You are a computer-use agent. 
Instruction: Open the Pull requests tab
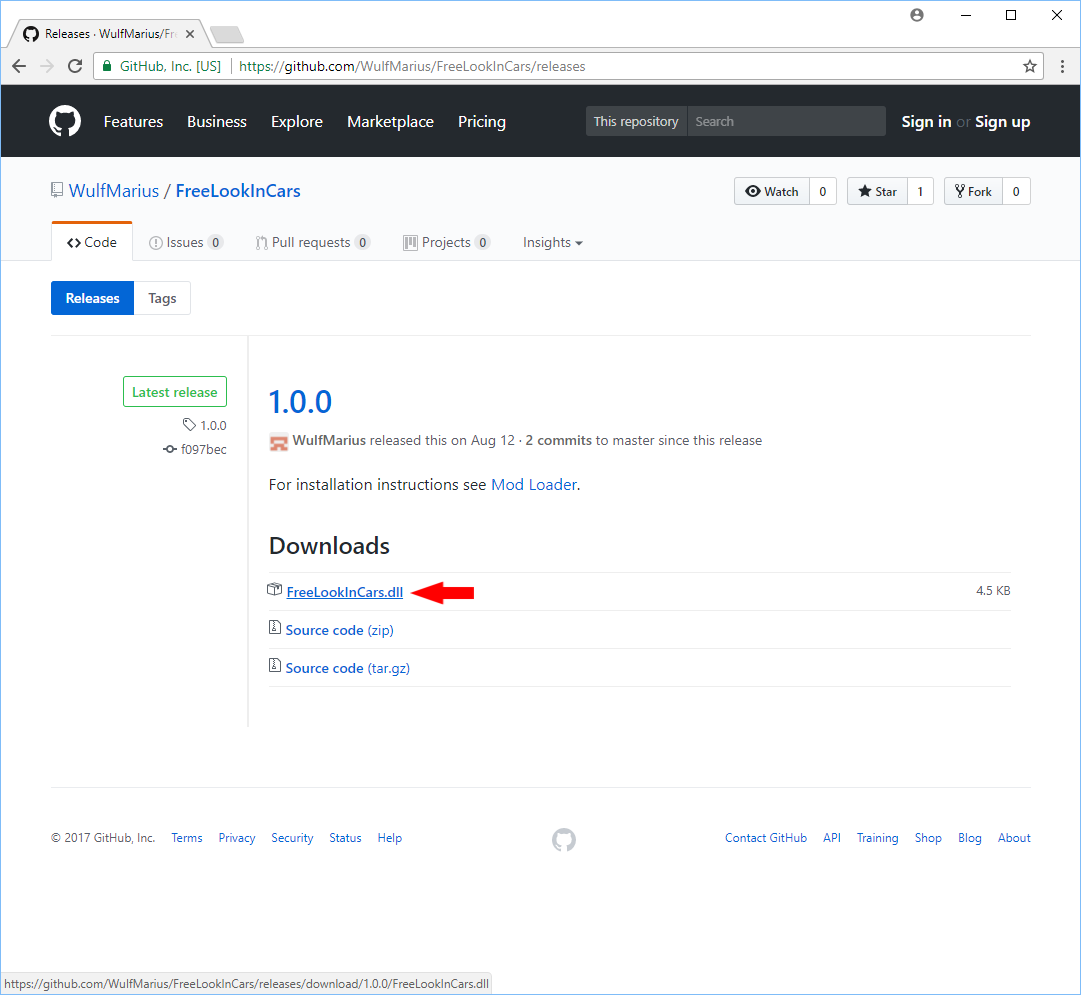point(312,243)
